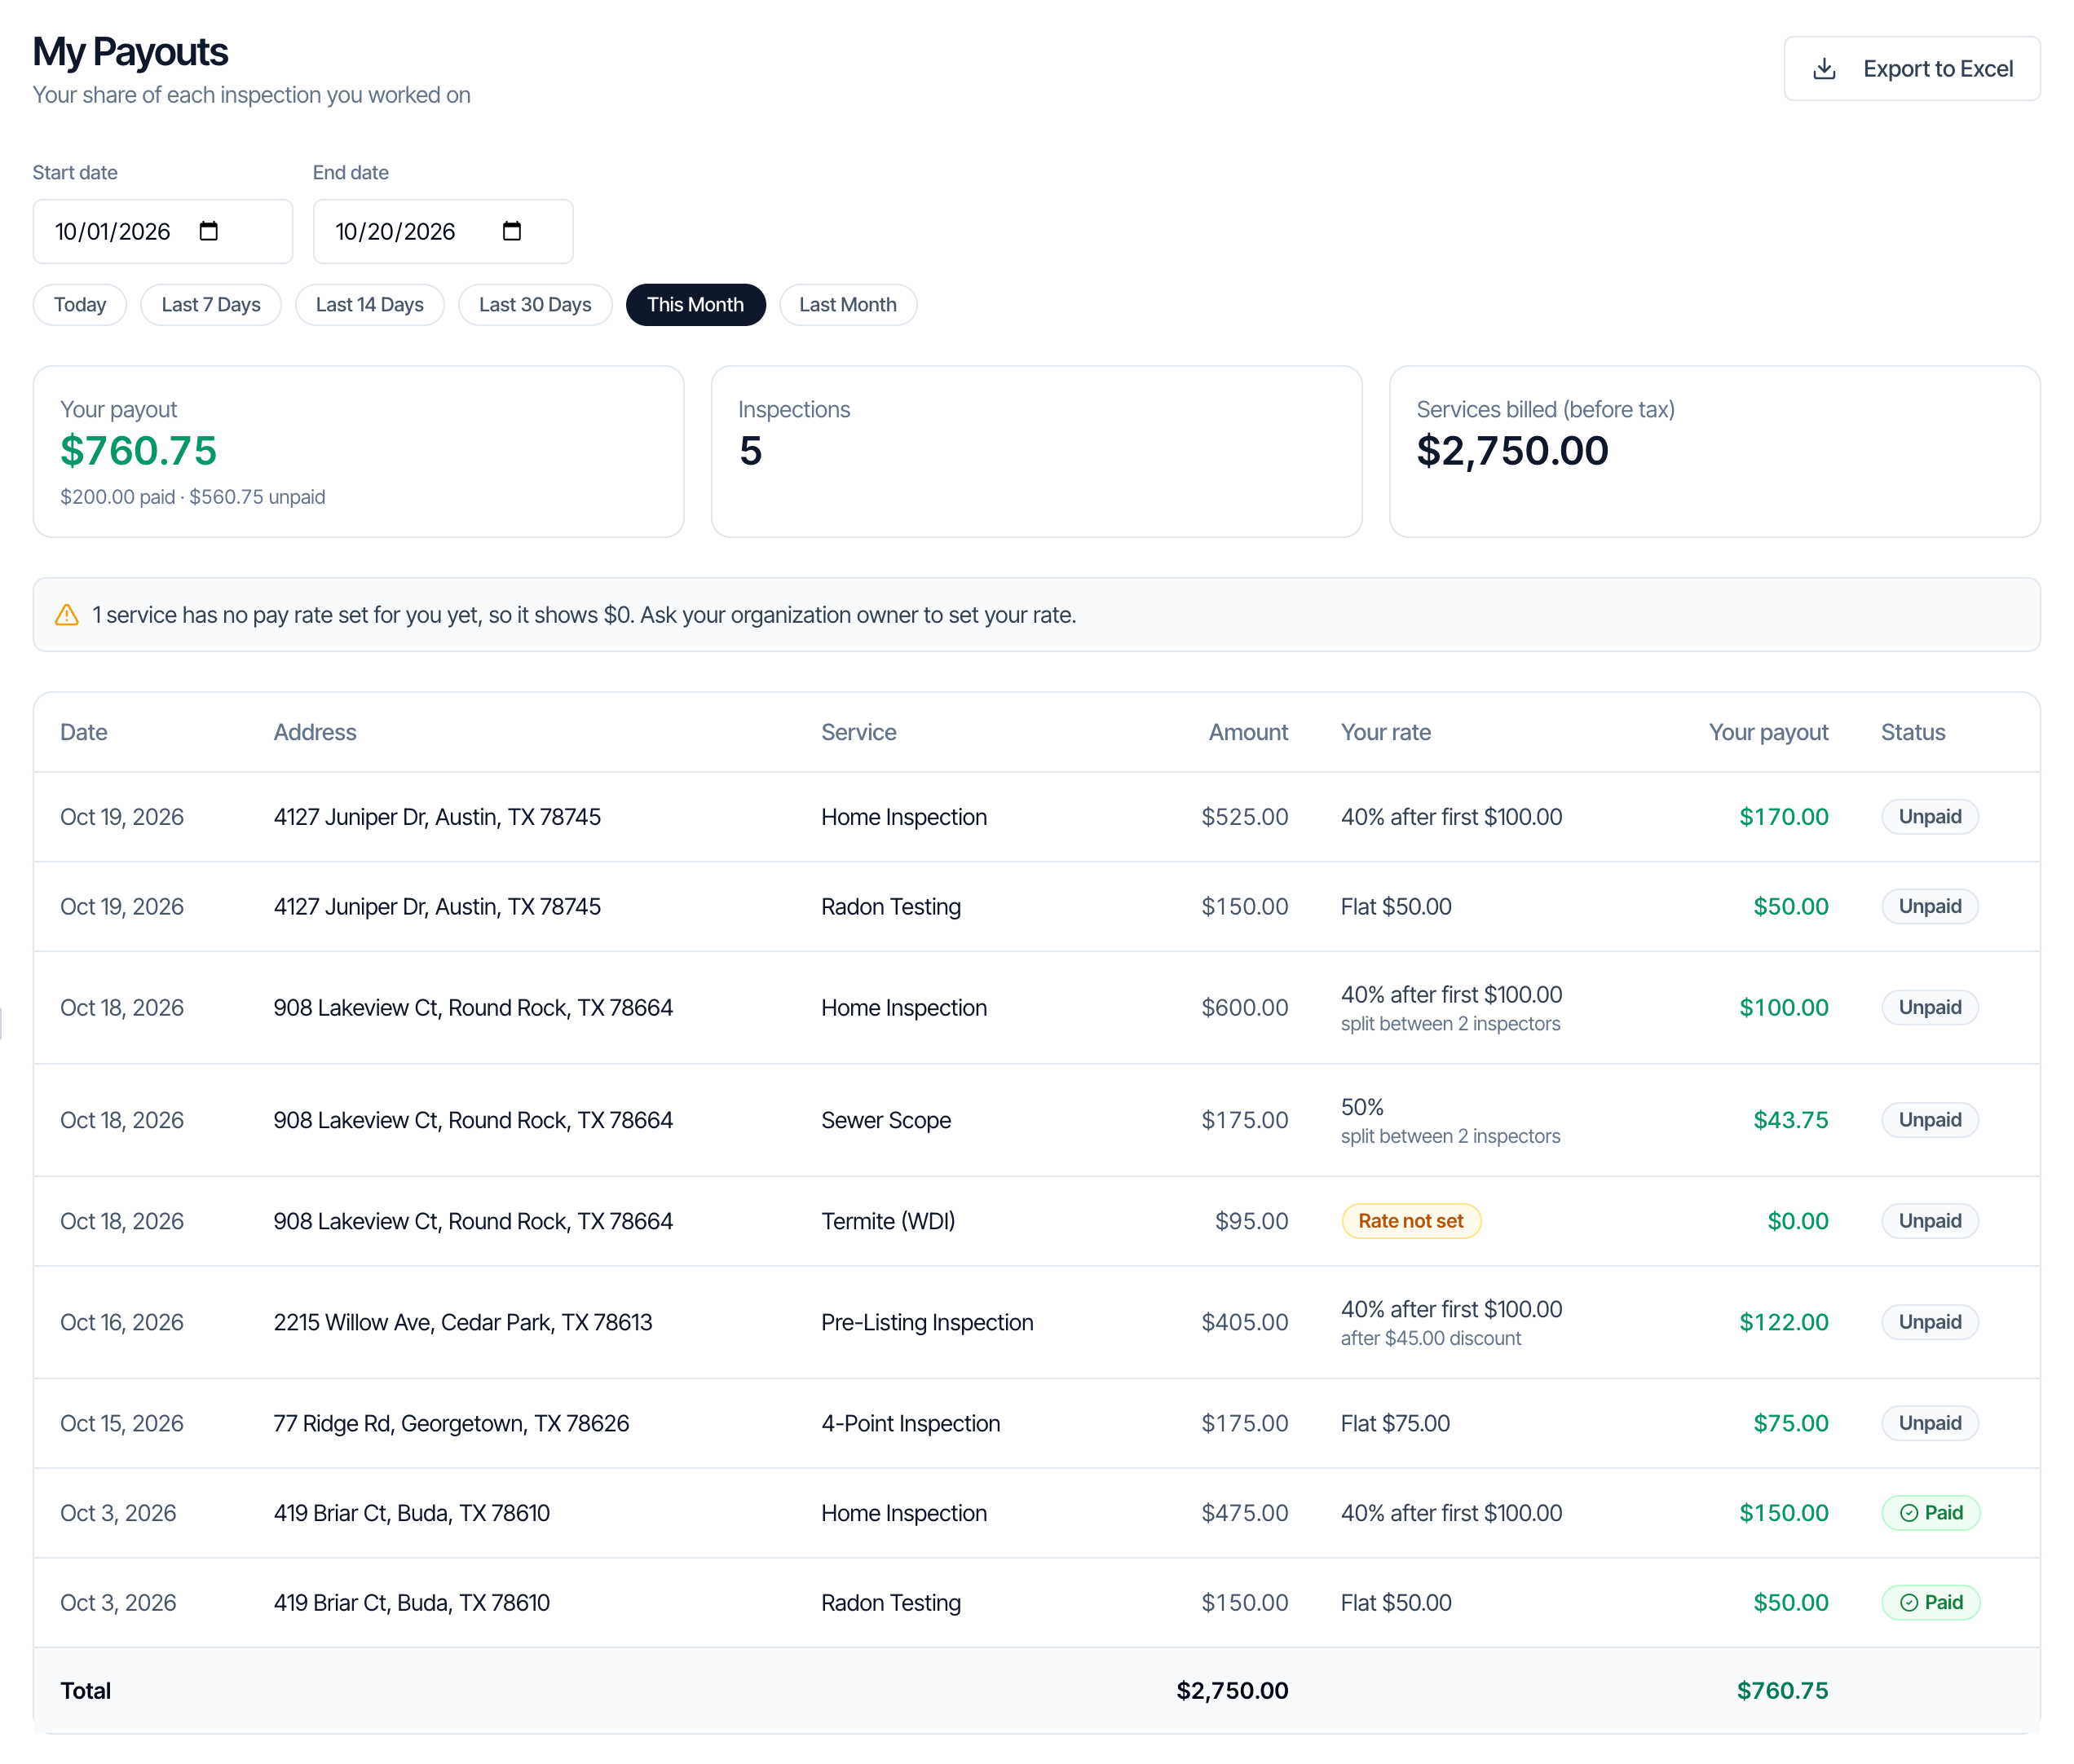Screen dimensions: 2074x1764
Task: Open the Start date calendar picker icon
Action: pos(208,231)
